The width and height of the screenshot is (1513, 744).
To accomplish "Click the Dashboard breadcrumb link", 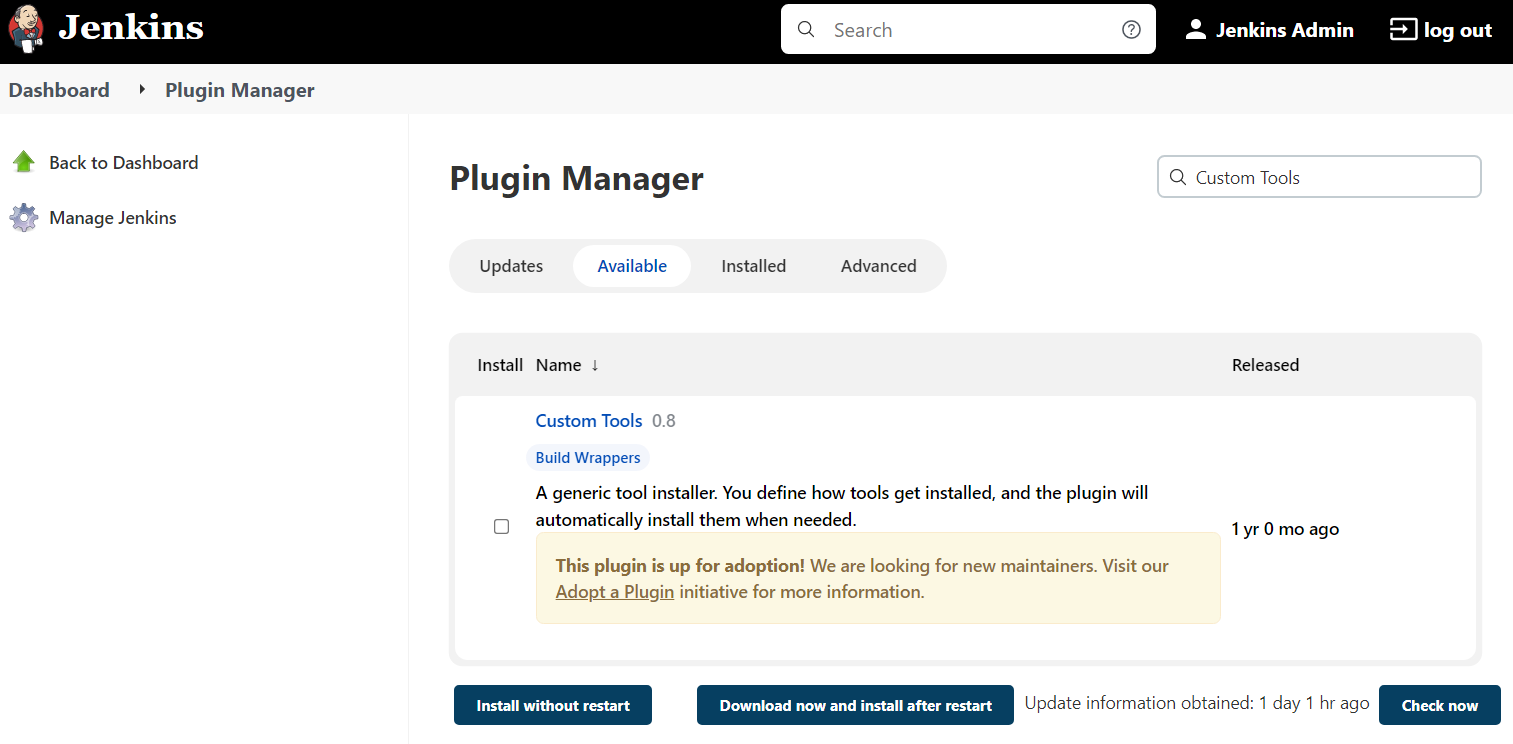I will tap(59, 90).
